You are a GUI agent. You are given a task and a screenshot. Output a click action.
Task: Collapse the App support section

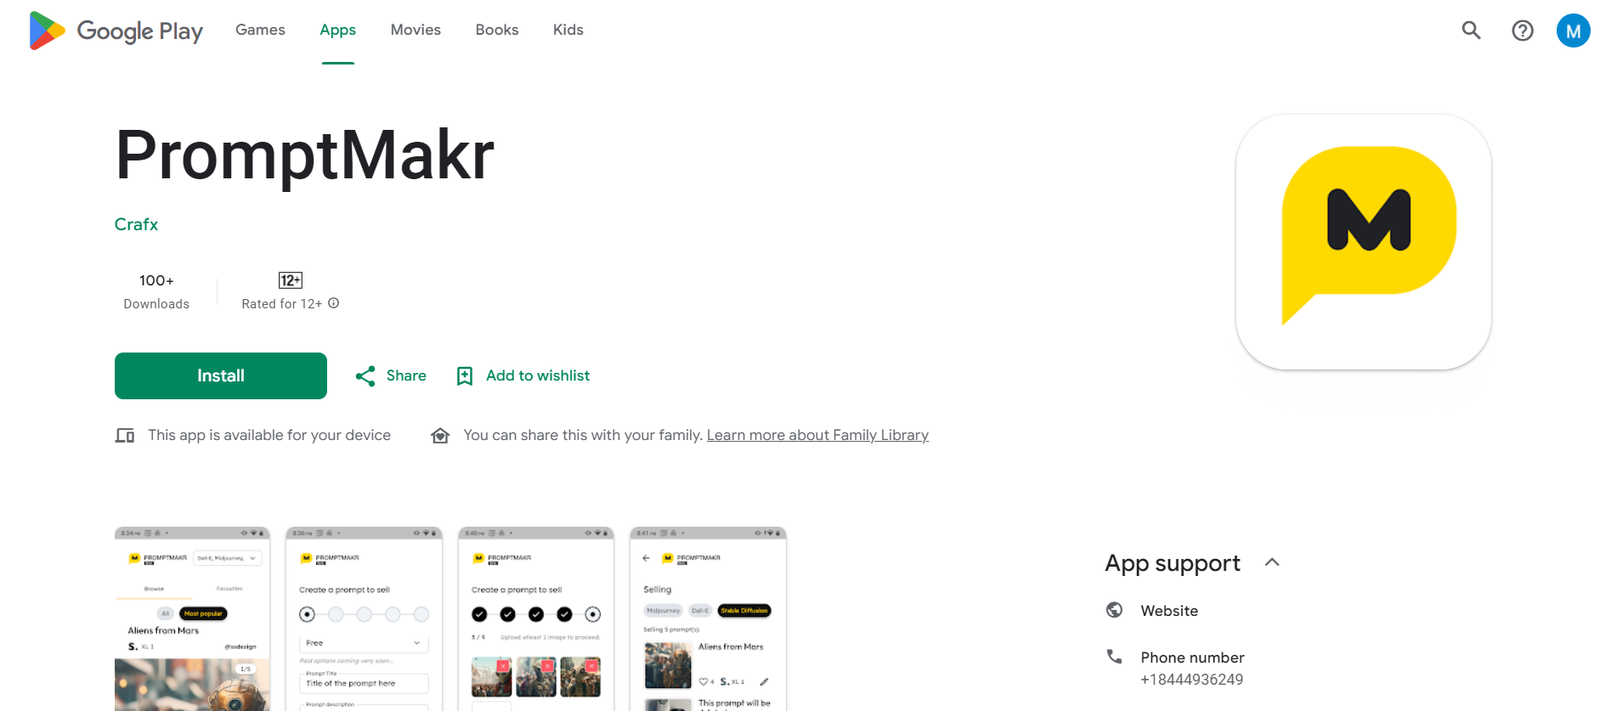pos(1272,562)
